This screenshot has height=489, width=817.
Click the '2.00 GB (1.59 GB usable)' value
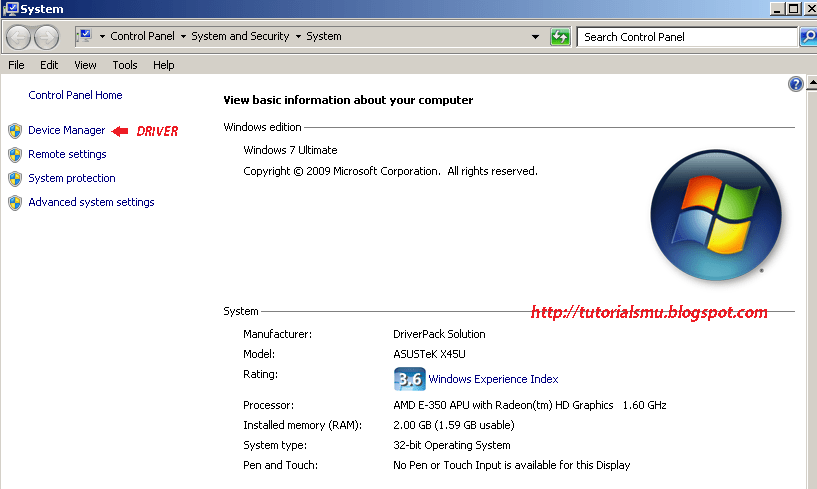click(454, 425)
